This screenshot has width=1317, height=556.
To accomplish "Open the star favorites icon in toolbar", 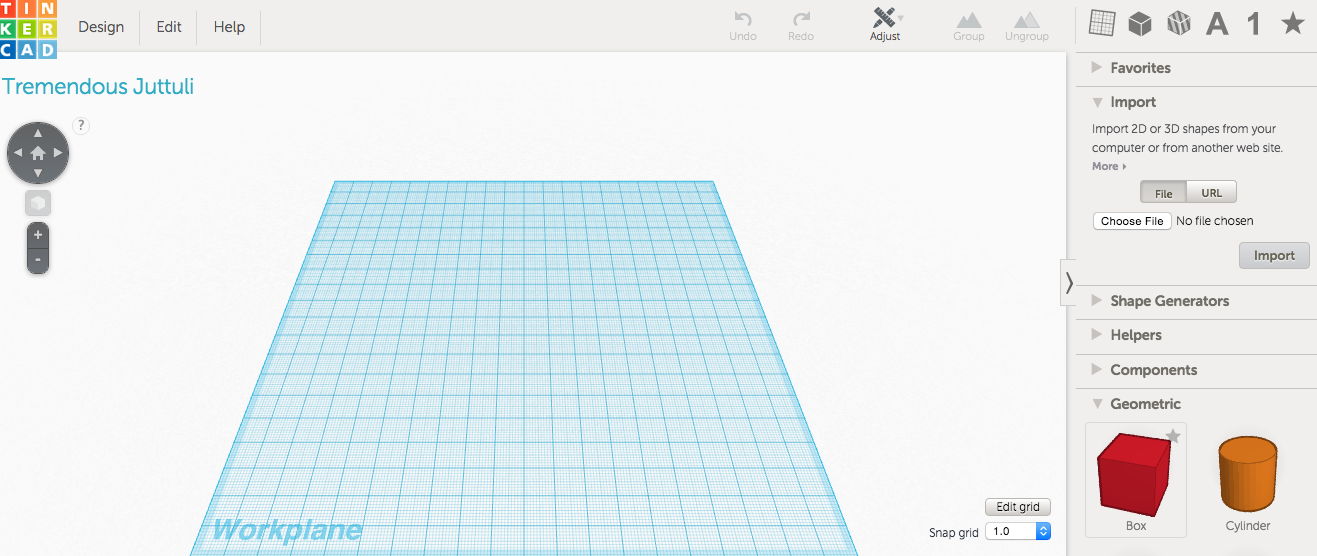I will coord(1293,23).
